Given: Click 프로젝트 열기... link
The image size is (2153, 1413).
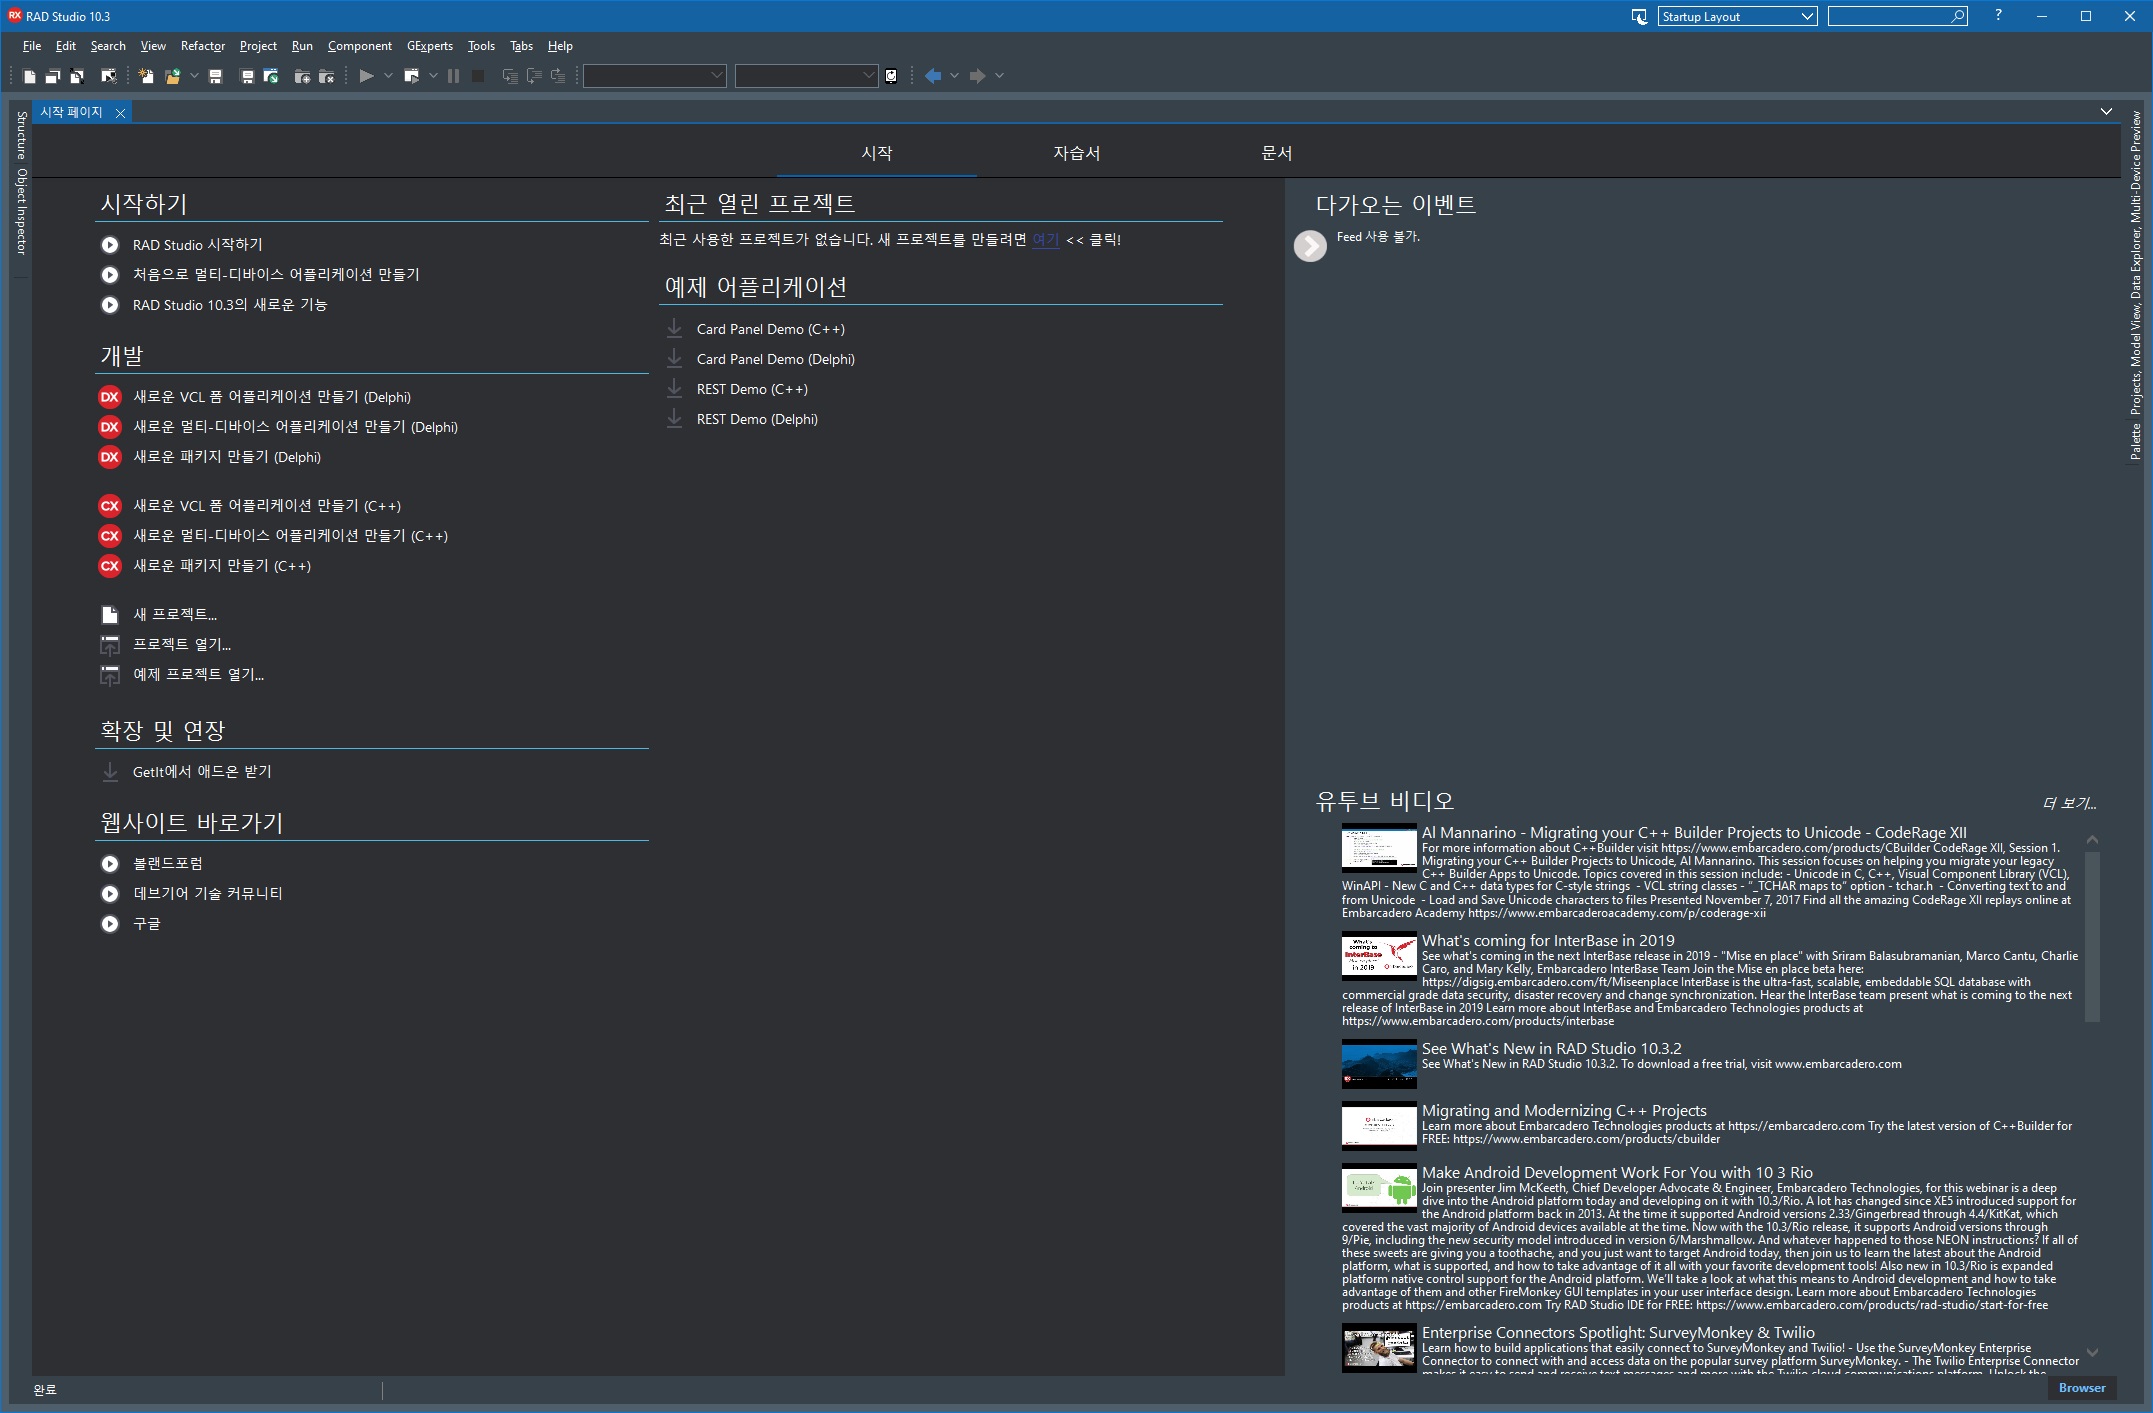Looking at the screenshot, I should click(182, 645).
